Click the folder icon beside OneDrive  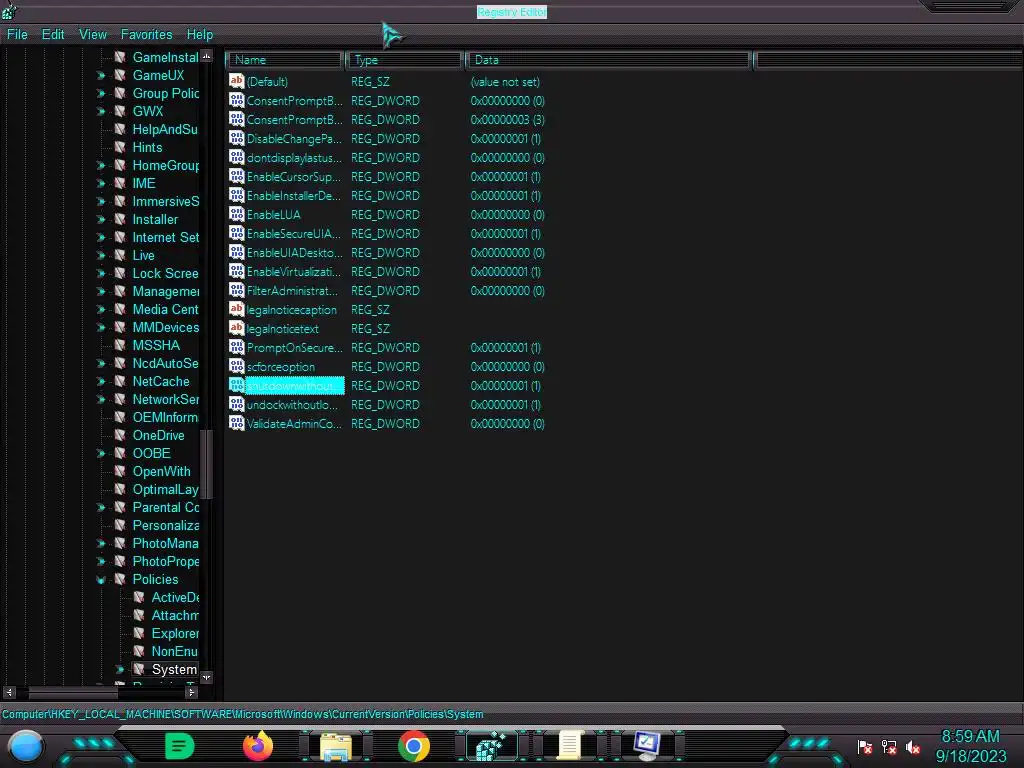click(x=120, y=435)
